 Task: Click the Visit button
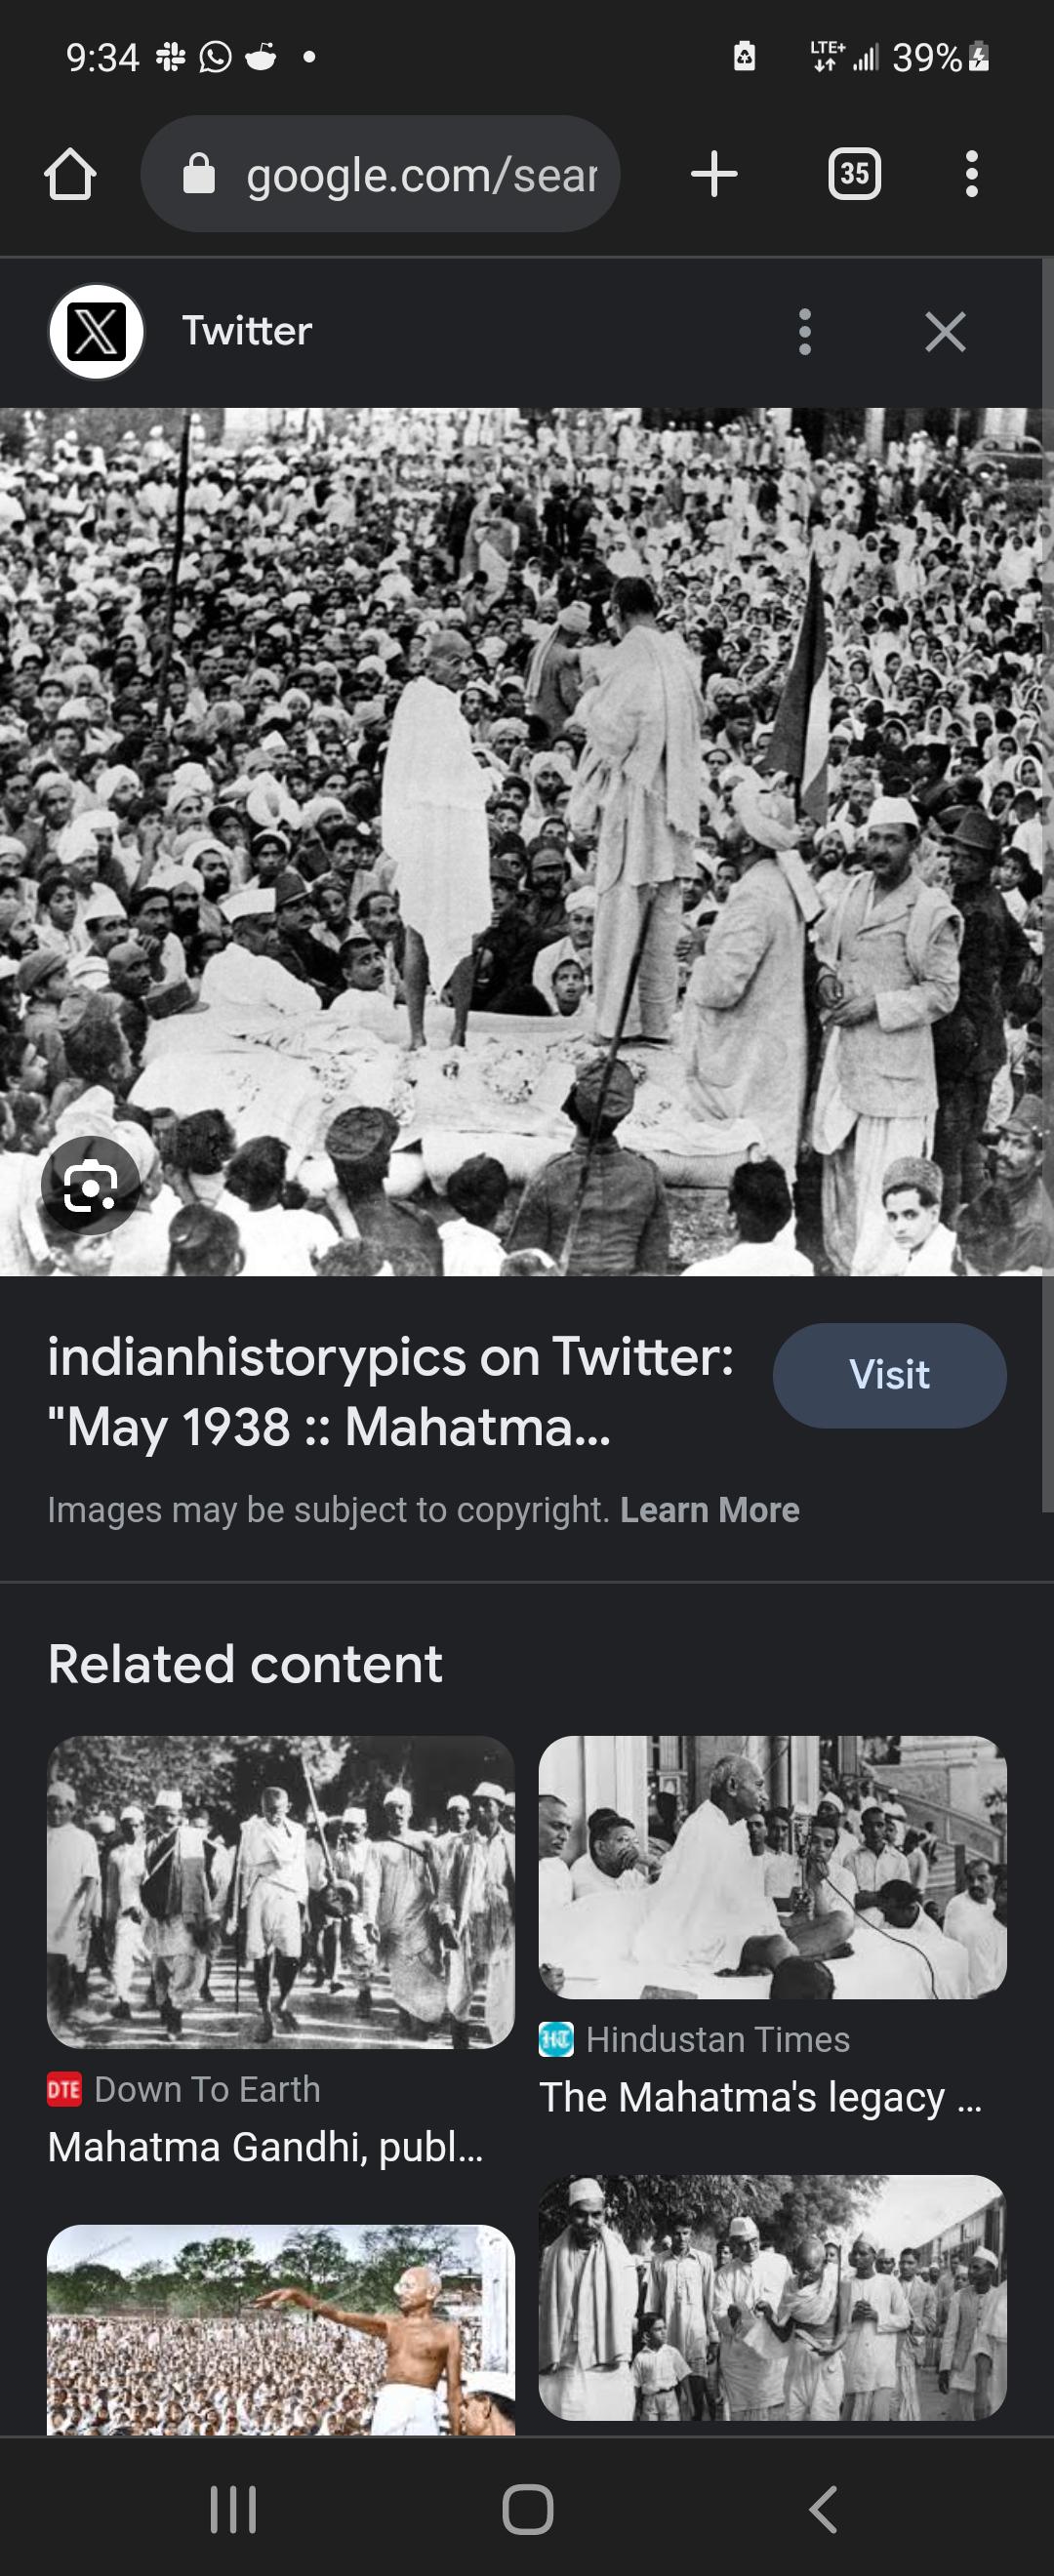tap(889, 1375)
